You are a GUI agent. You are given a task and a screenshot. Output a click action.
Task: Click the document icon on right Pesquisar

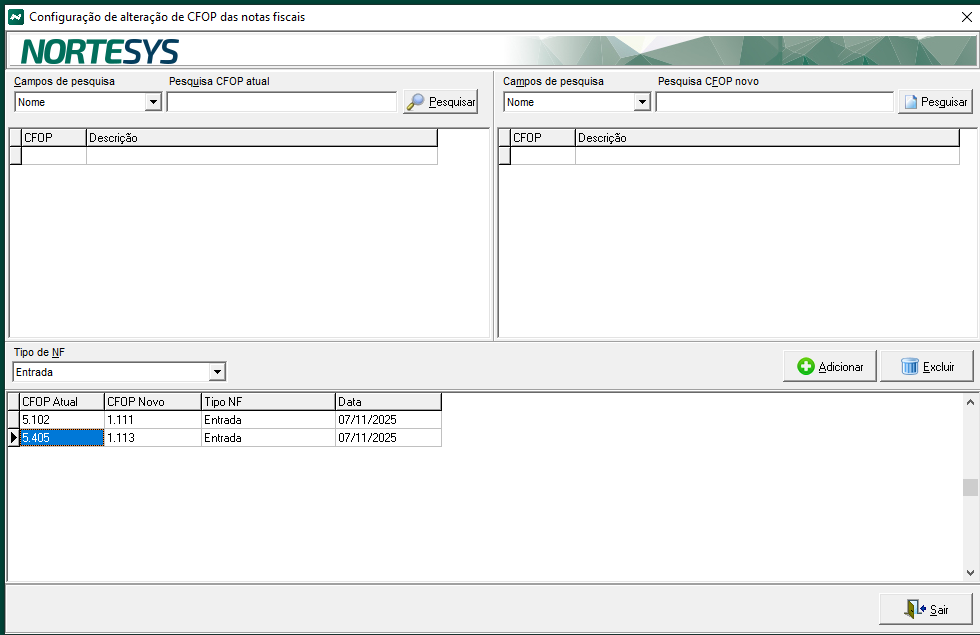point(909,102)
